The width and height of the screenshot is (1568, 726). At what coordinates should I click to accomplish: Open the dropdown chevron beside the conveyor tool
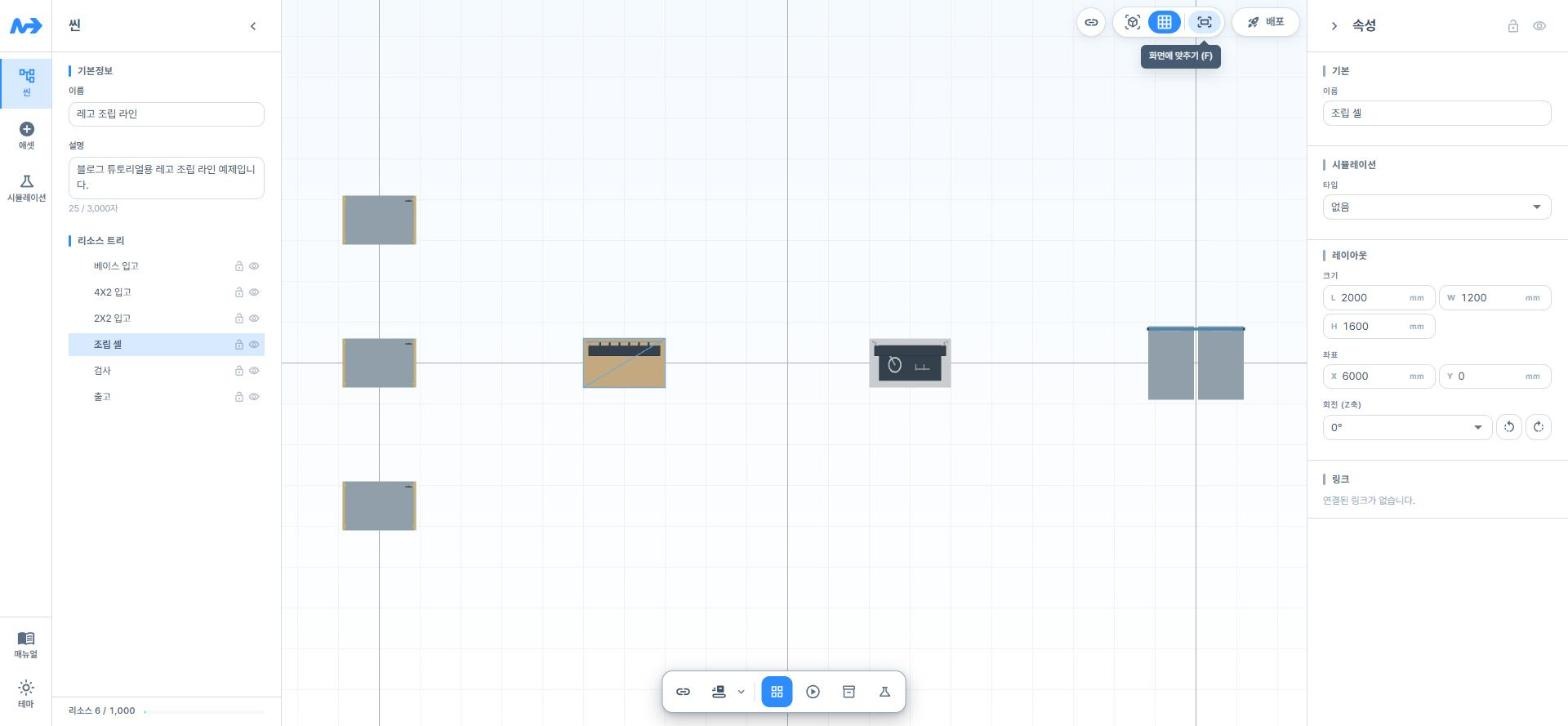(741, 692)
